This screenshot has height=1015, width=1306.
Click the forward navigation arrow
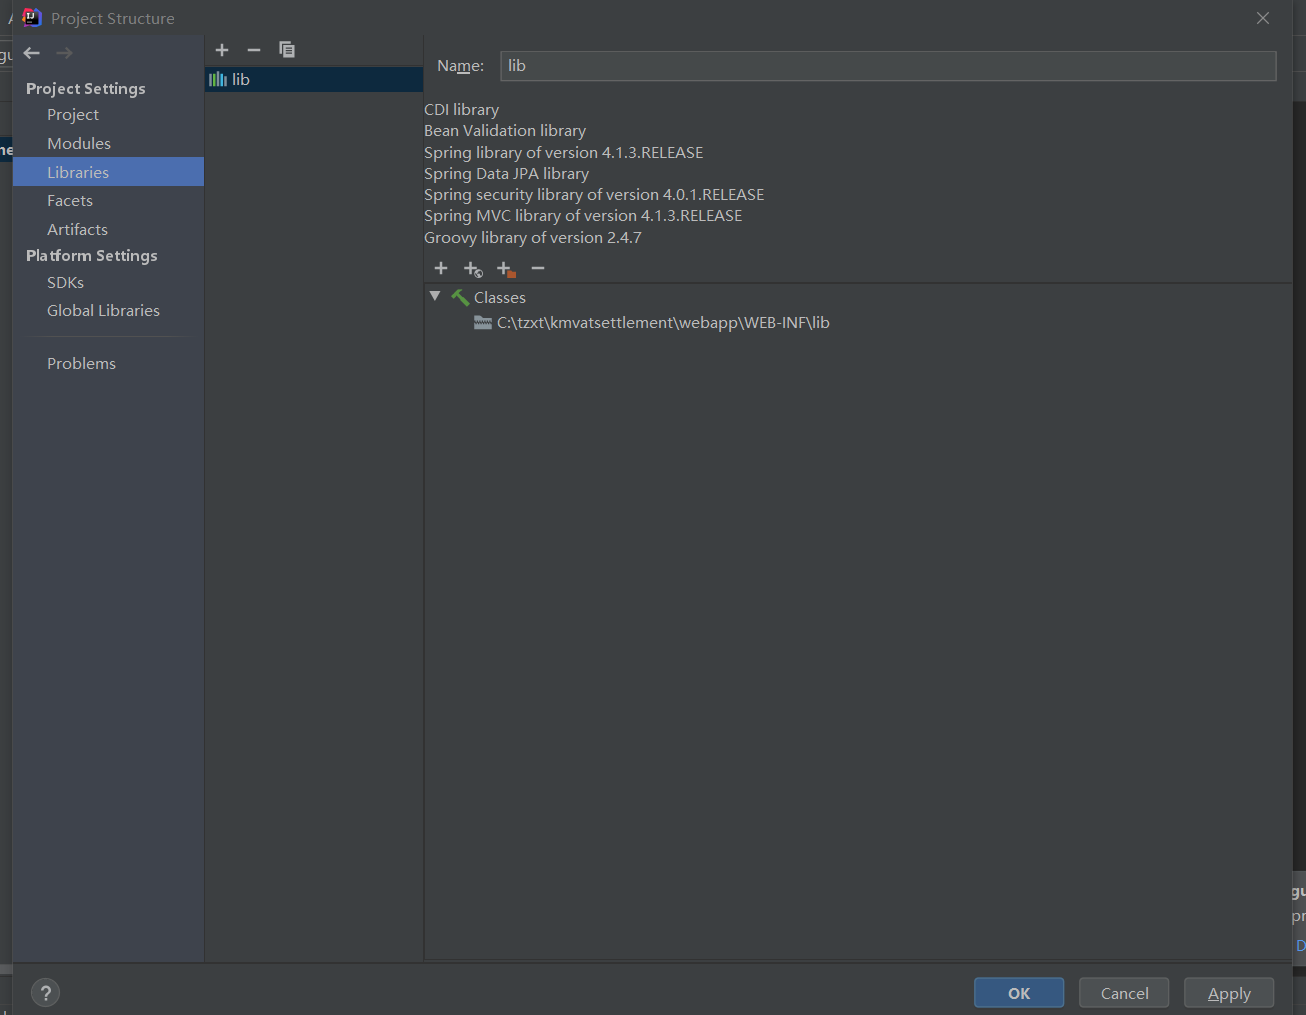pos(64,53)
